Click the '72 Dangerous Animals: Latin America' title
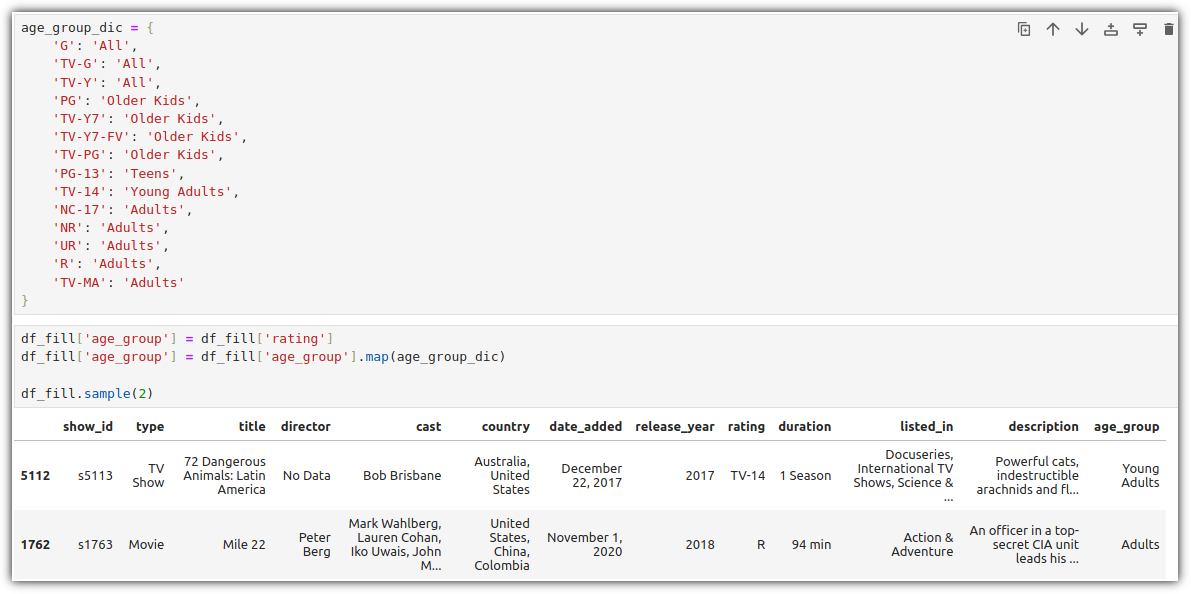 click(225, 476)
